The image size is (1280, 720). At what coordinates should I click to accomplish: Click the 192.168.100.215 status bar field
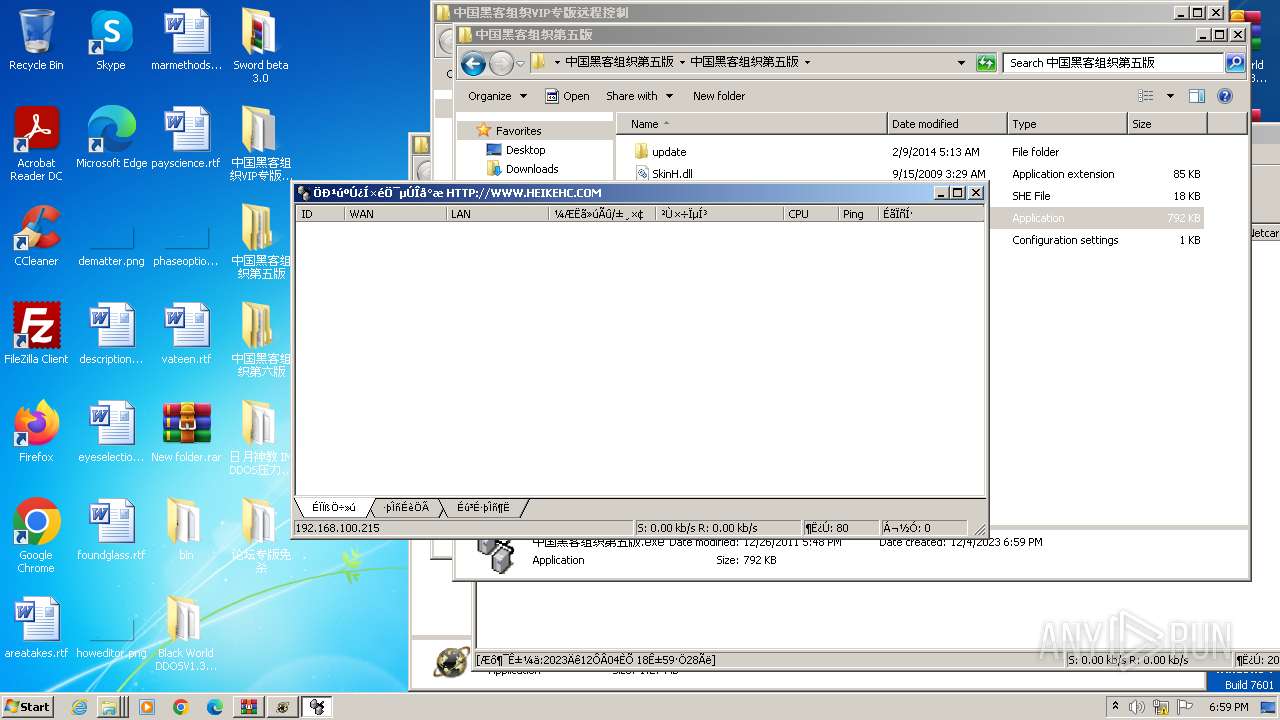(x=464, y=528)
